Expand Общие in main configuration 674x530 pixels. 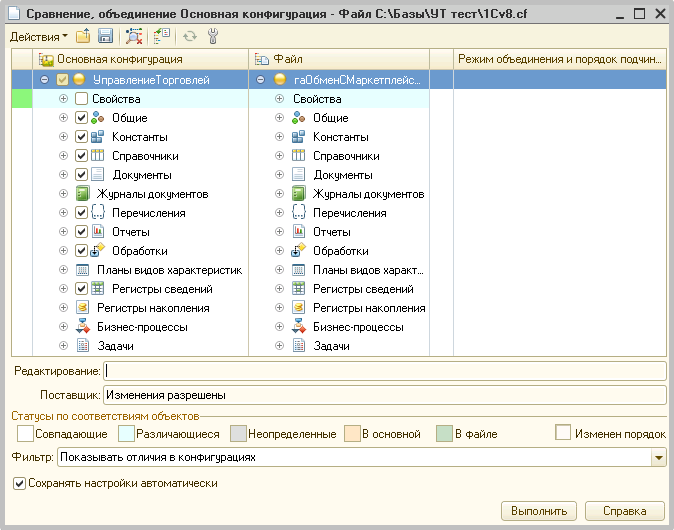63,117
